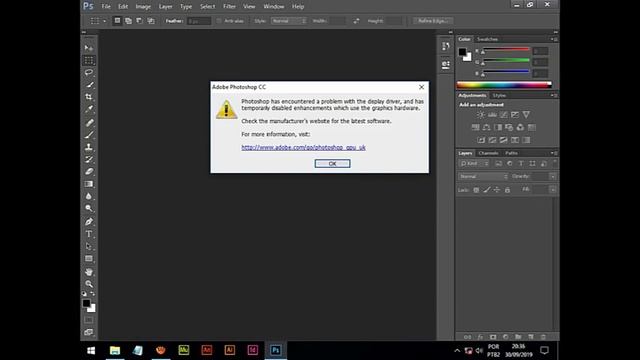Image resolution: width=640 pixels, height=360 pixels.
Task: Toggle Lock Transparent Pixels
Action: point(476,190)
